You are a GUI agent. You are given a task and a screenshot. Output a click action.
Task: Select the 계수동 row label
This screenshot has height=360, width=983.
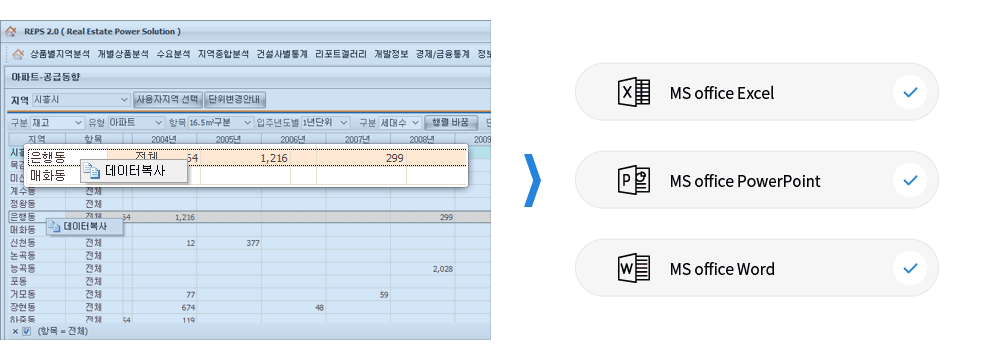(23, 191)
